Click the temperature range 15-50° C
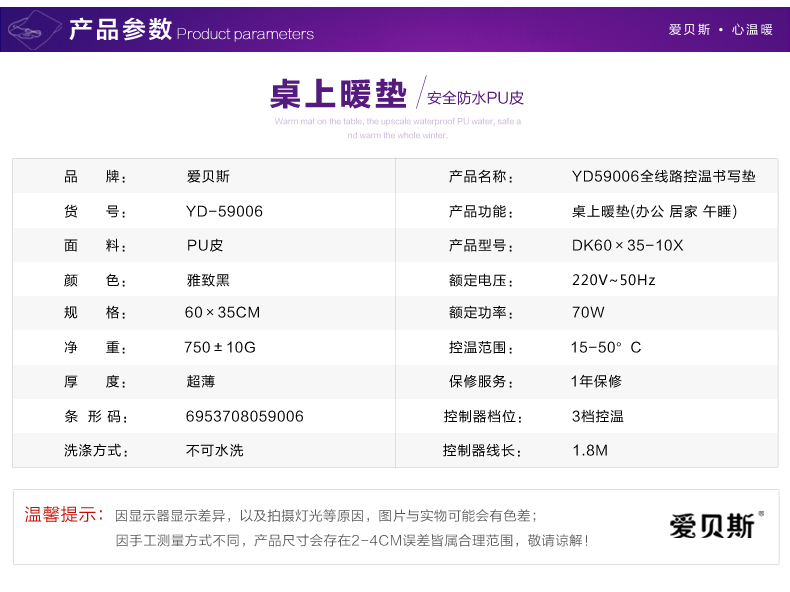 click(x=606, y=347)
